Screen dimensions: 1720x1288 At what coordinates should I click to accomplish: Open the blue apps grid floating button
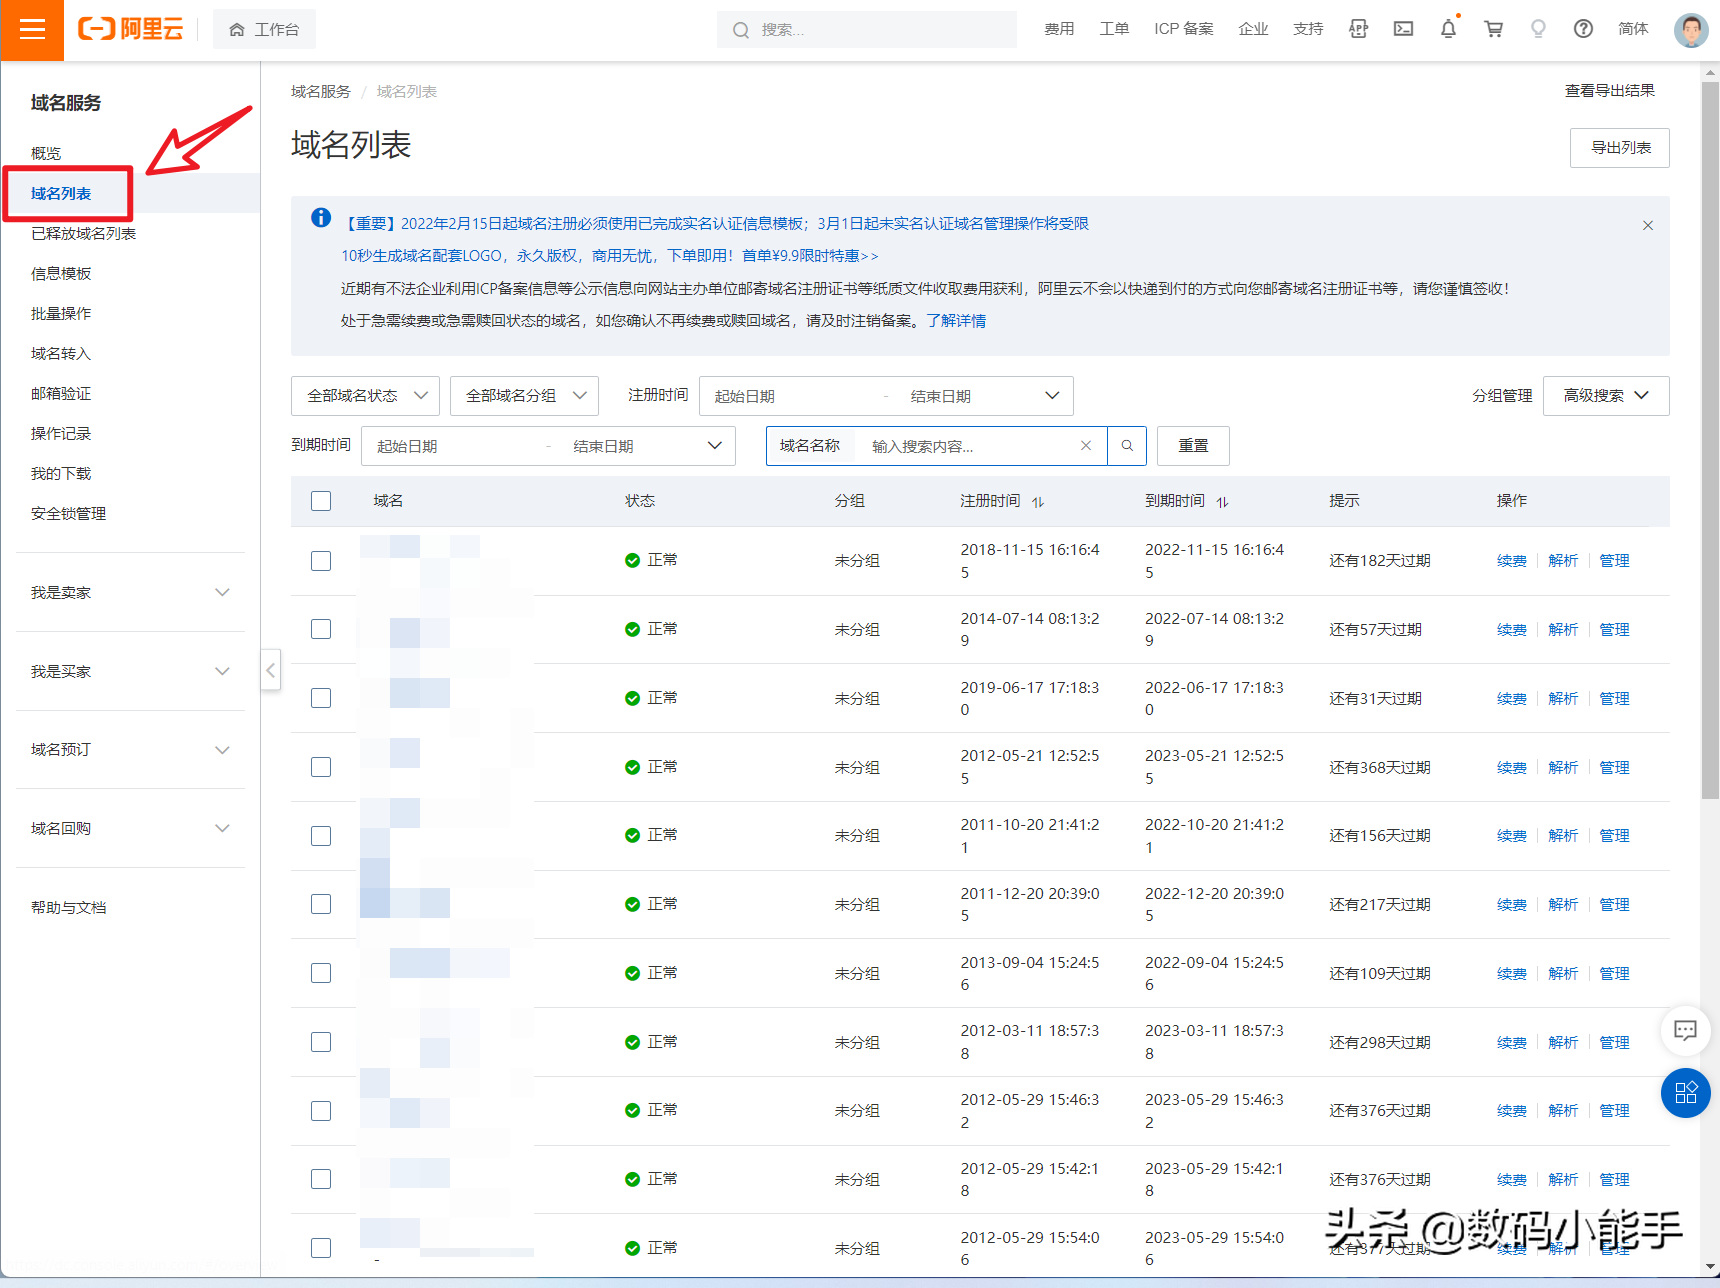[1685, 1093]
